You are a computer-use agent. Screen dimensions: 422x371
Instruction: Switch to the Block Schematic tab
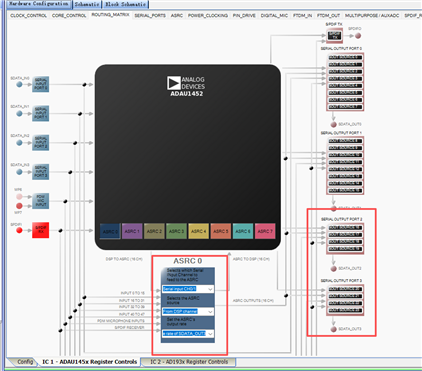pyautogui.click(x=125, y=4)
